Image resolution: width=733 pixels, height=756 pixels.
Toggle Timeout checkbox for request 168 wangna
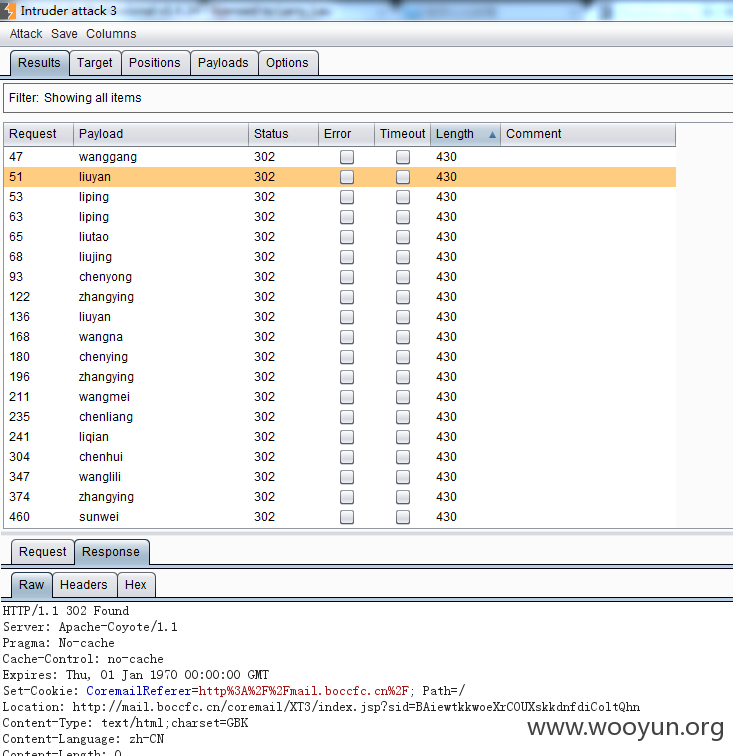(403, 337)
